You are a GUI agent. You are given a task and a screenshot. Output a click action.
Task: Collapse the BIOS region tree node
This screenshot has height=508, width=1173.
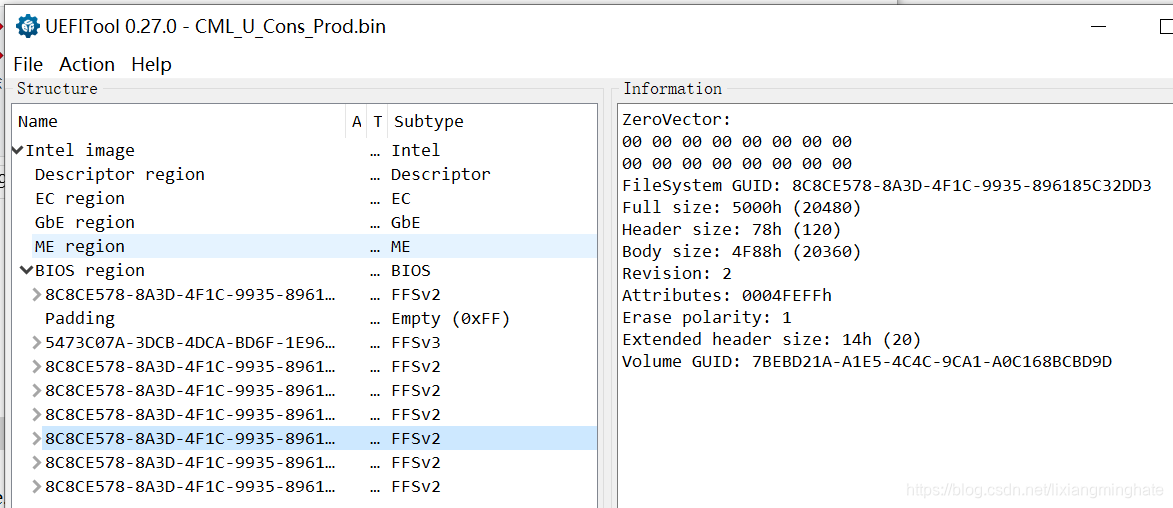click(28, 270)
